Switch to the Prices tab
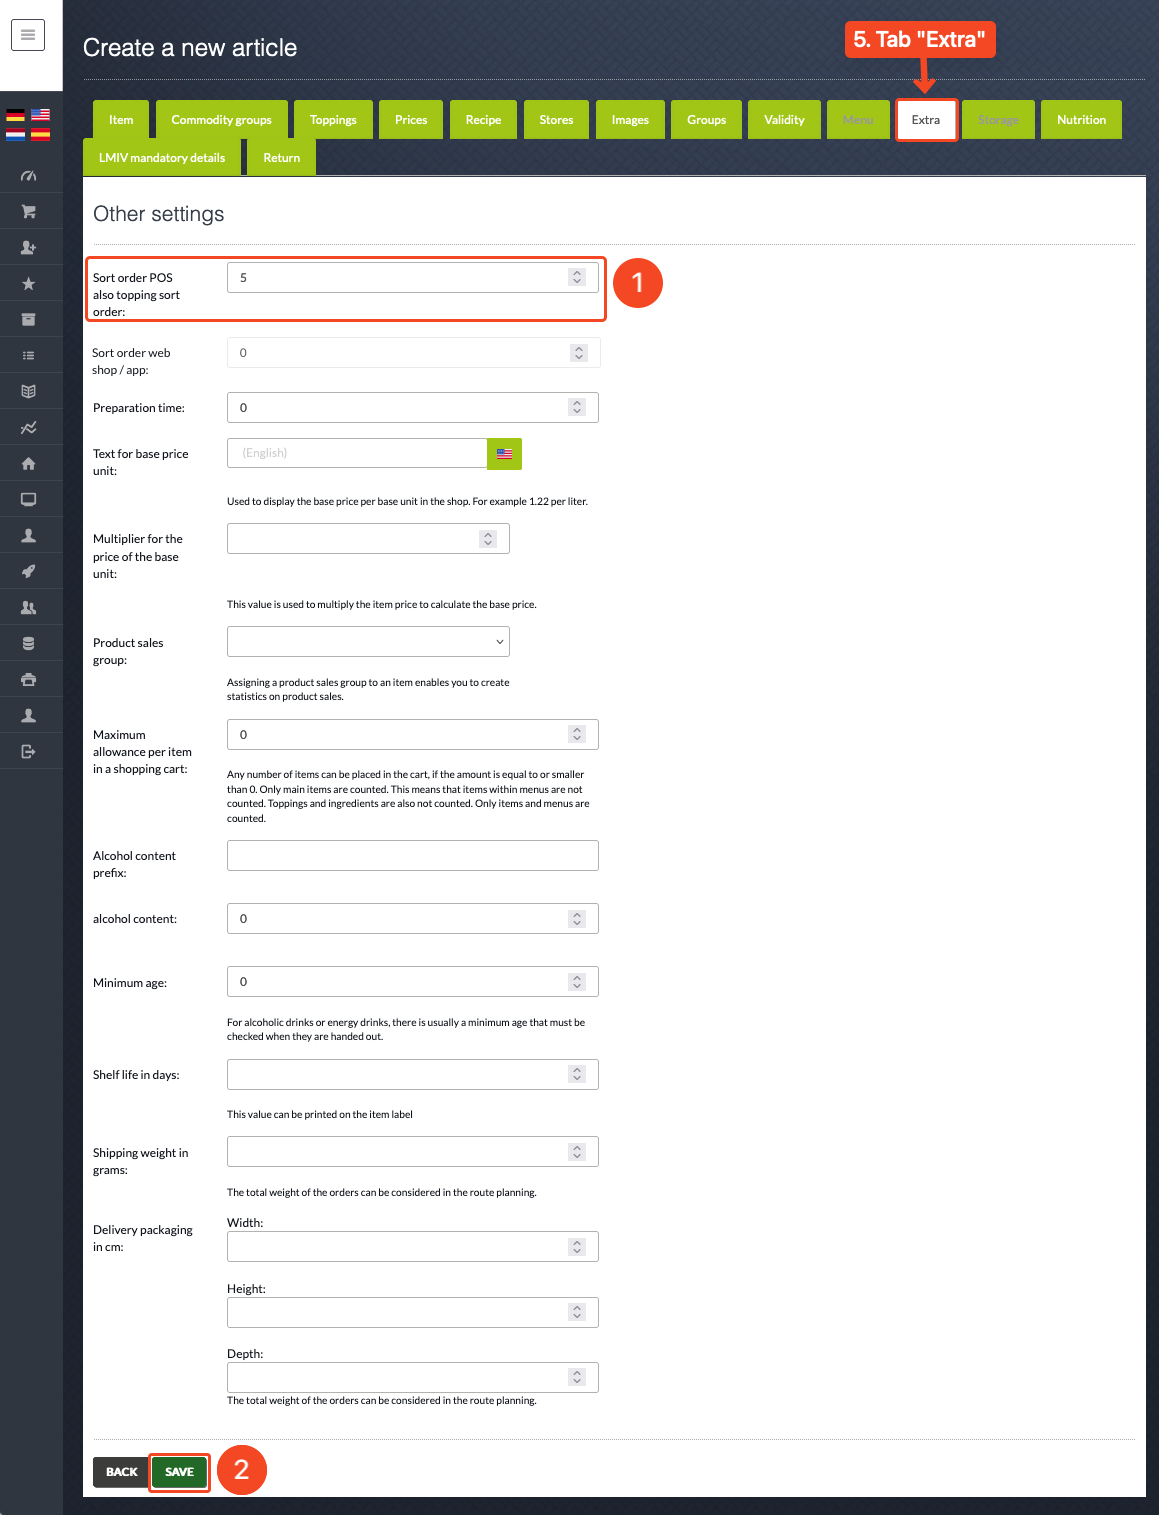The image size is (1159, 1515). tap(411, 120)
